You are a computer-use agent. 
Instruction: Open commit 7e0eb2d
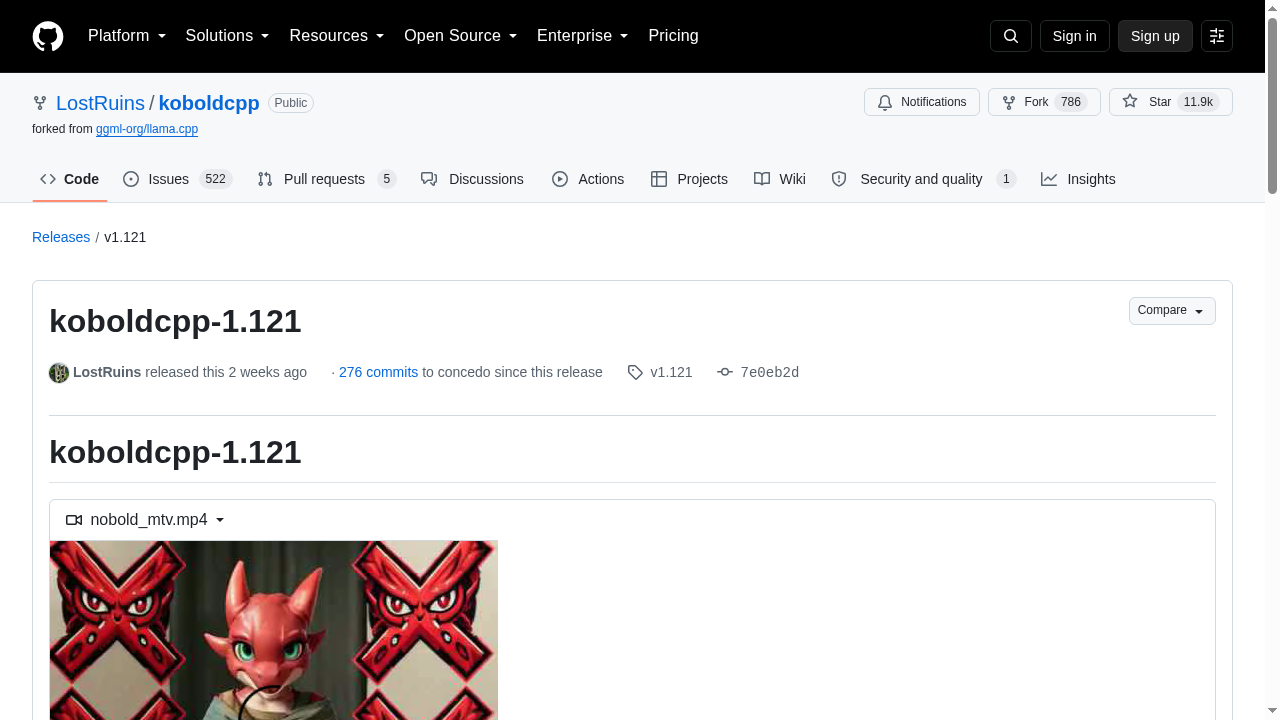769,372
